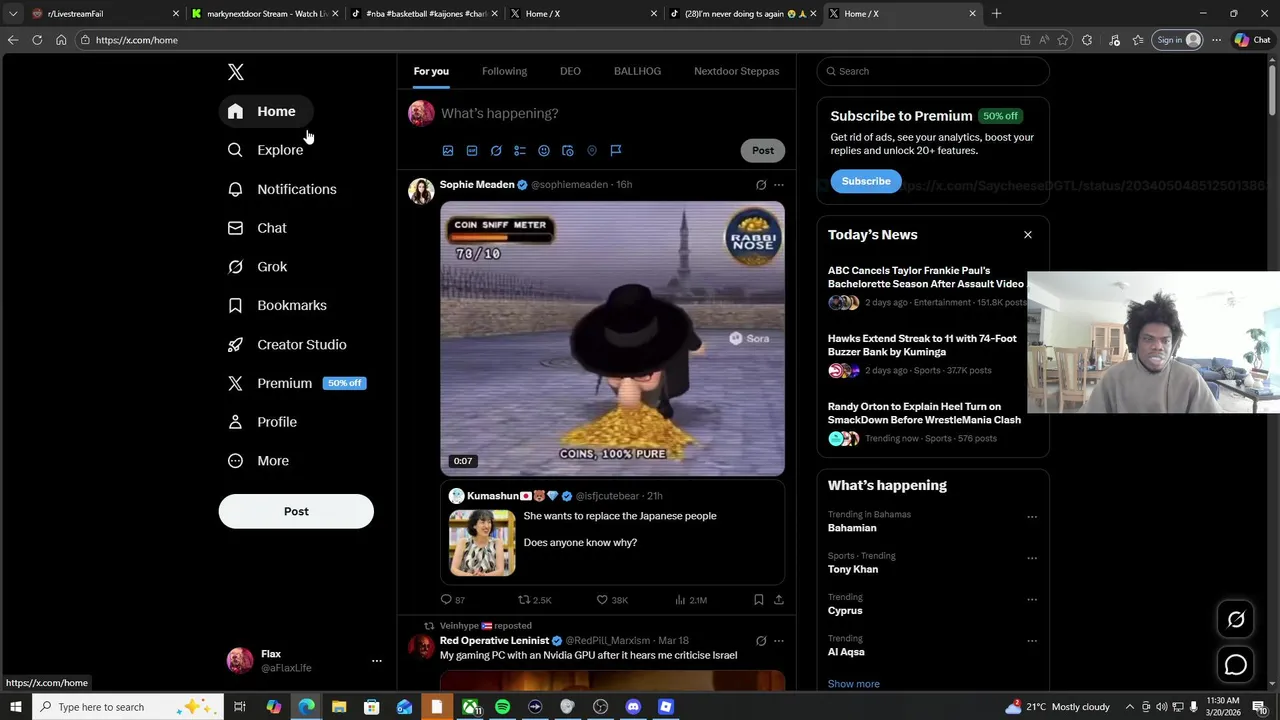Repost Sophie Meaden's post

(x=534, y=600)
